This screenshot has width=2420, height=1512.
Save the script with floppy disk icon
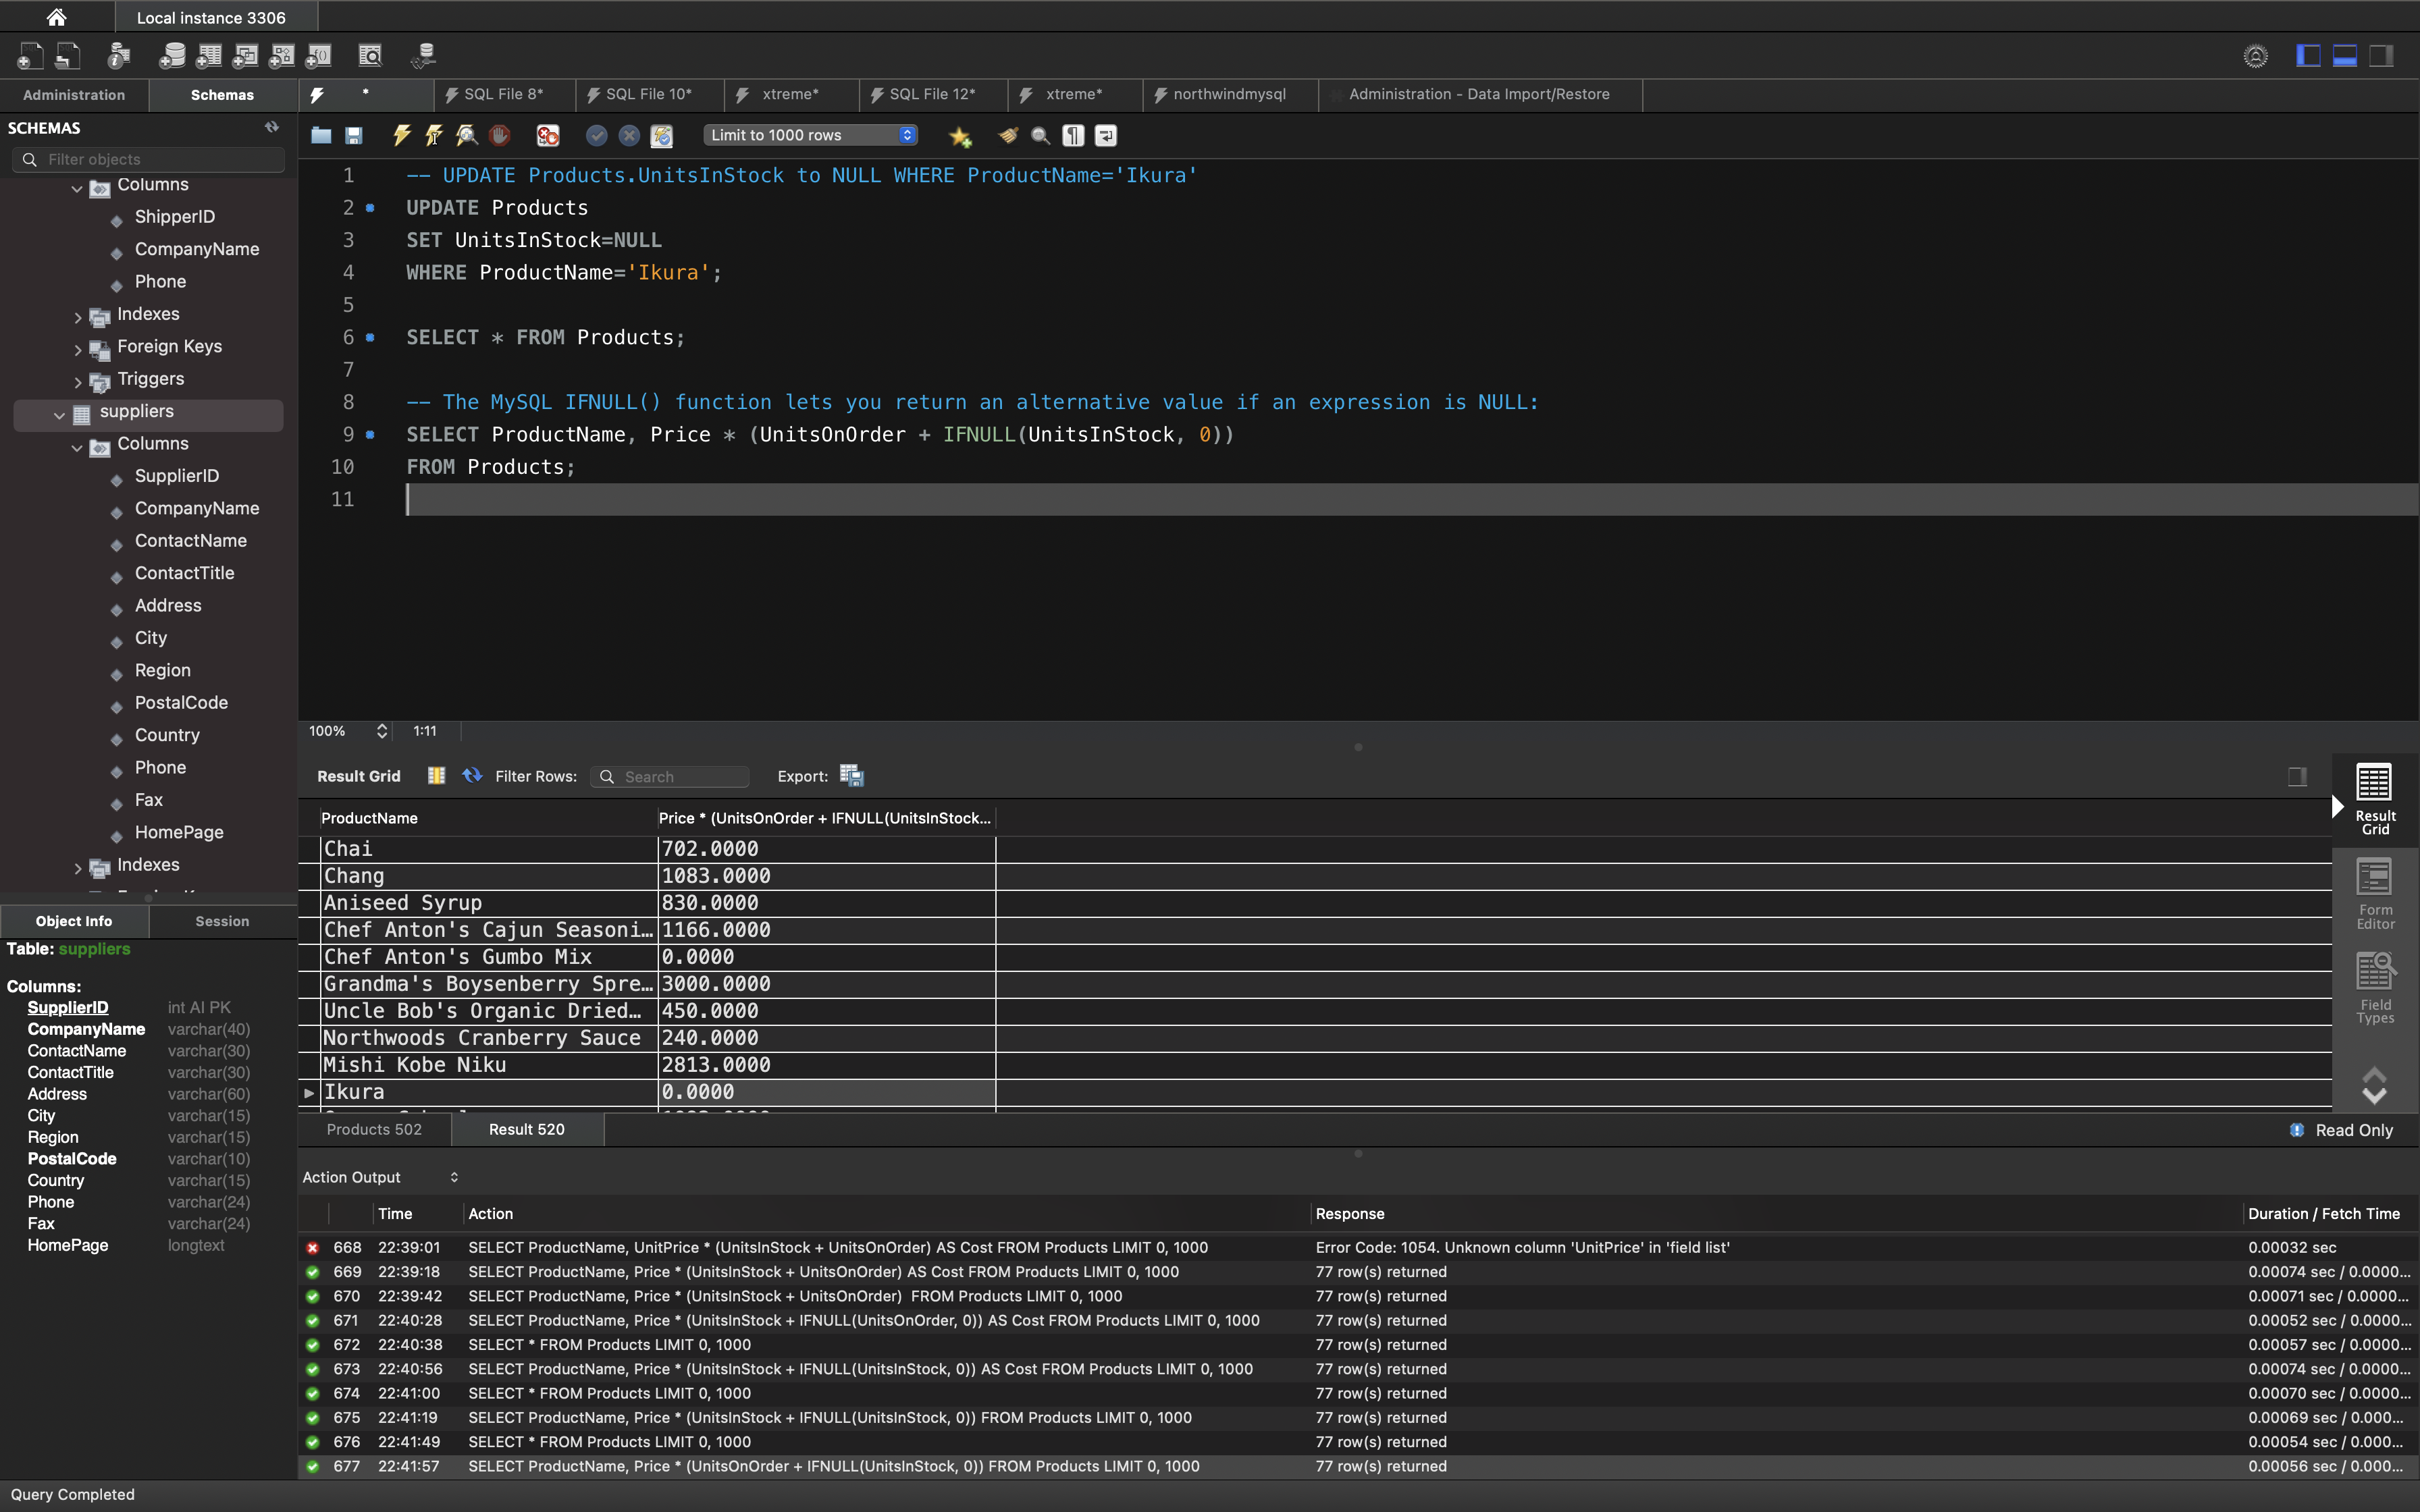coord(354,135)
